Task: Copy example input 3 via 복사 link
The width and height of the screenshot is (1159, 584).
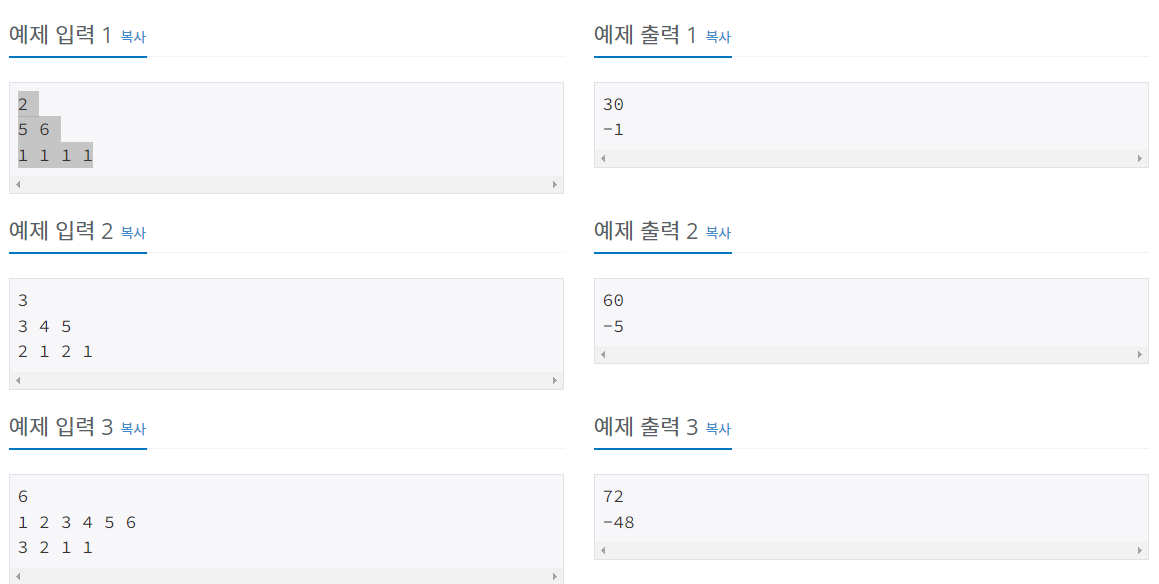Action: pyautogui.click(x=133, y=428)
